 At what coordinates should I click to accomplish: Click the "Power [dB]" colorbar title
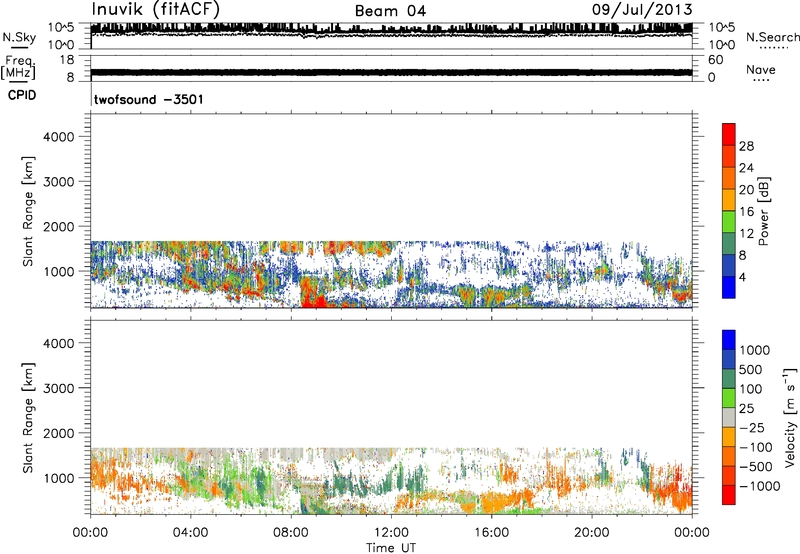(x=763, y=211)
